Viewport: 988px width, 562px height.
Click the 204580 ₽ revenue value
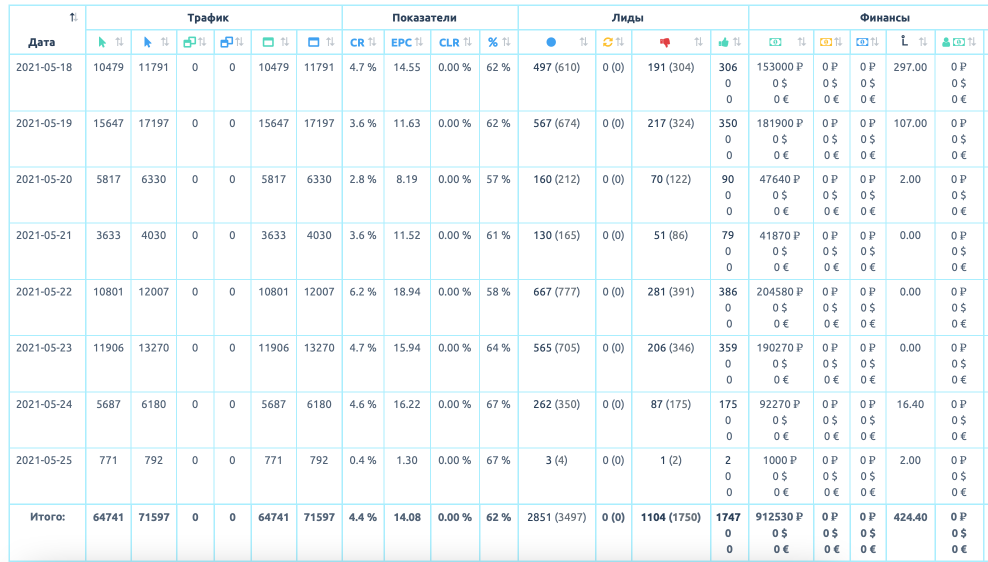click(779, 292)
